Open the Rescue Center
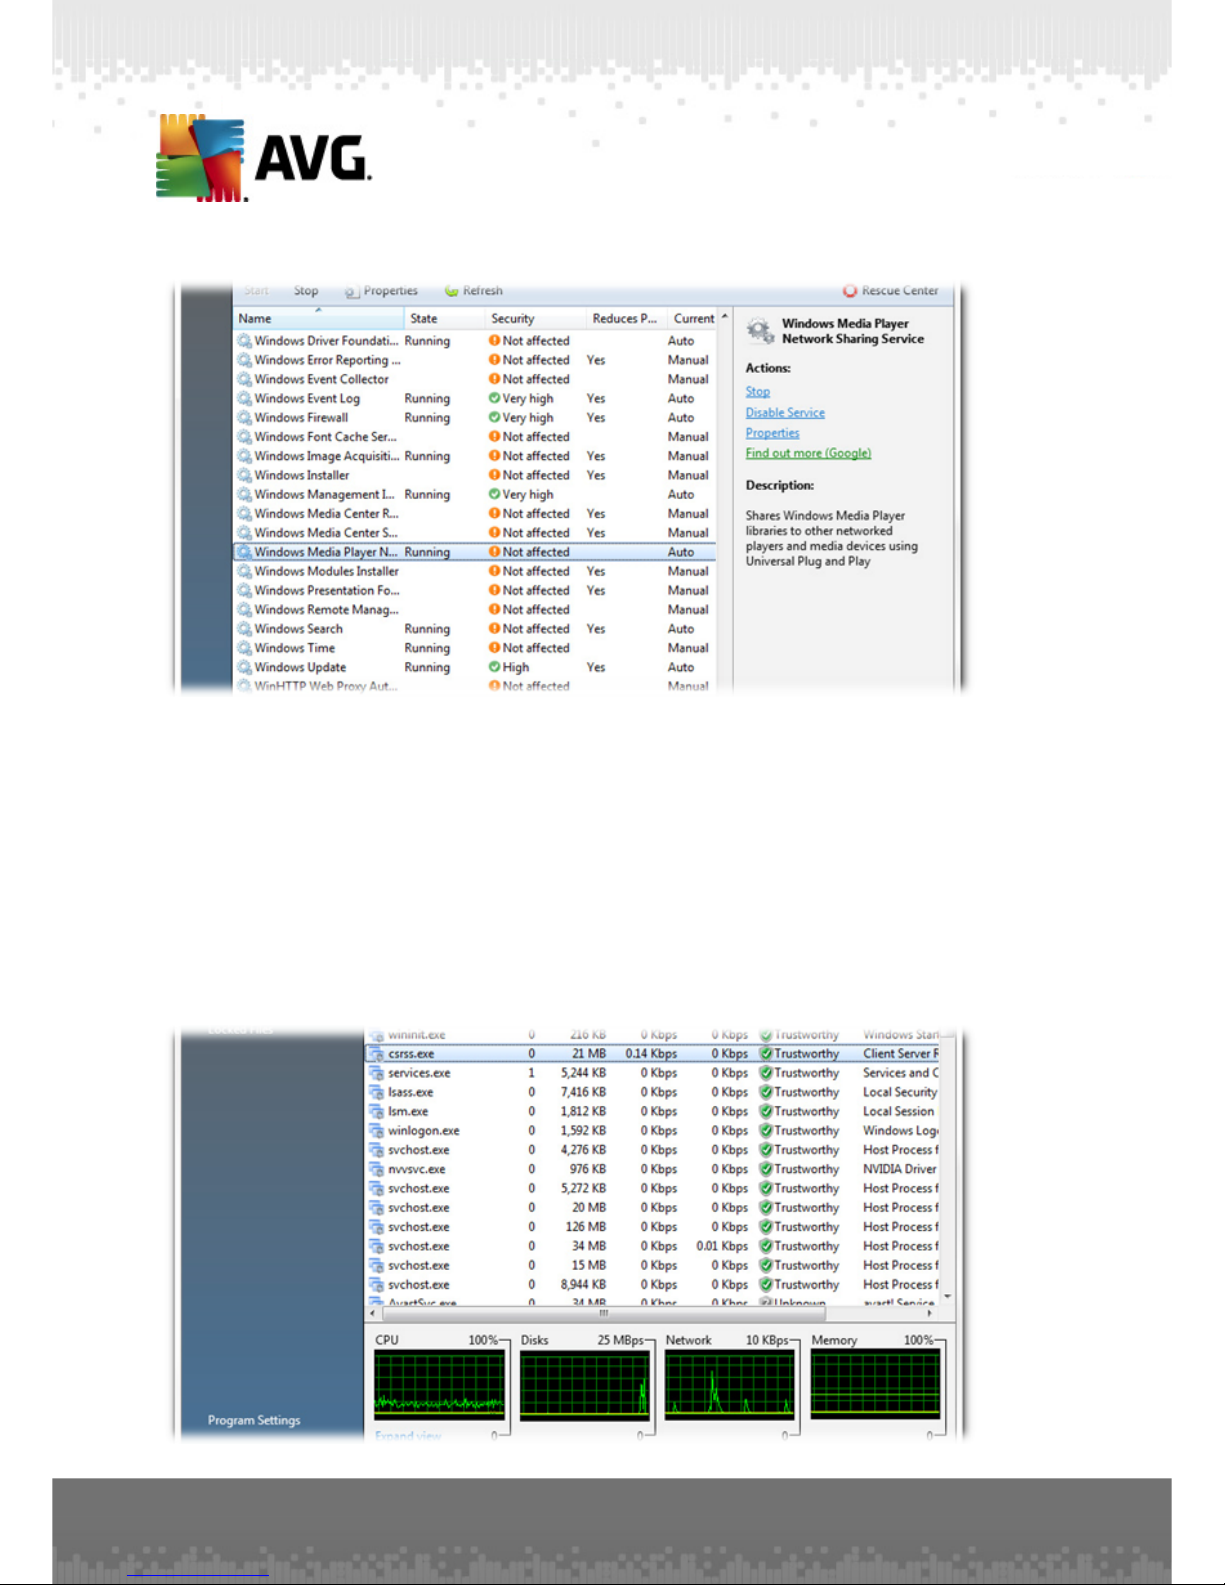This screenshot has height=1585, width=1225. pyautogui.click(x=890, y=291)
